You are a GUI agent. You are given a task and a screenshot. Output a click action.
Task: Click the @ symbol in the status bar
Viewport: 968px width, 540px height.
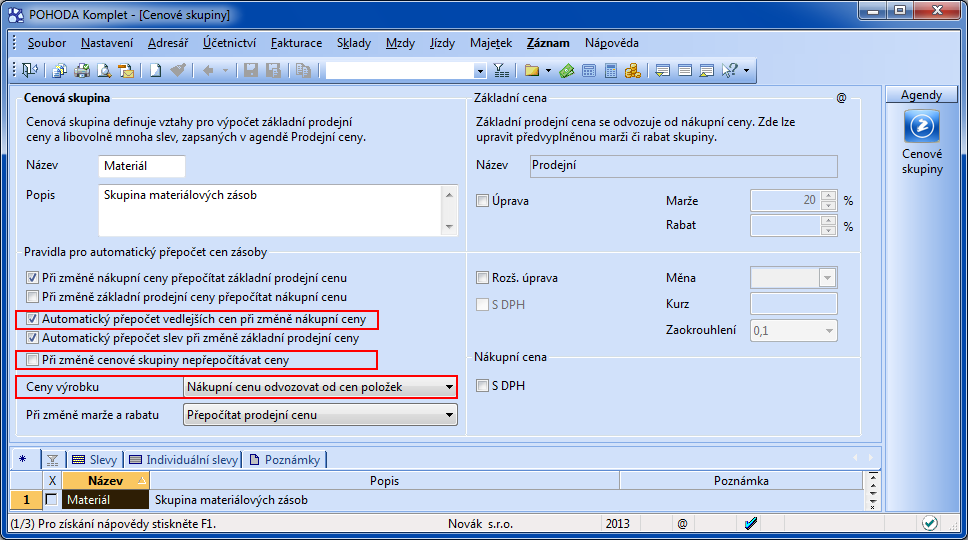pos(682,524)
